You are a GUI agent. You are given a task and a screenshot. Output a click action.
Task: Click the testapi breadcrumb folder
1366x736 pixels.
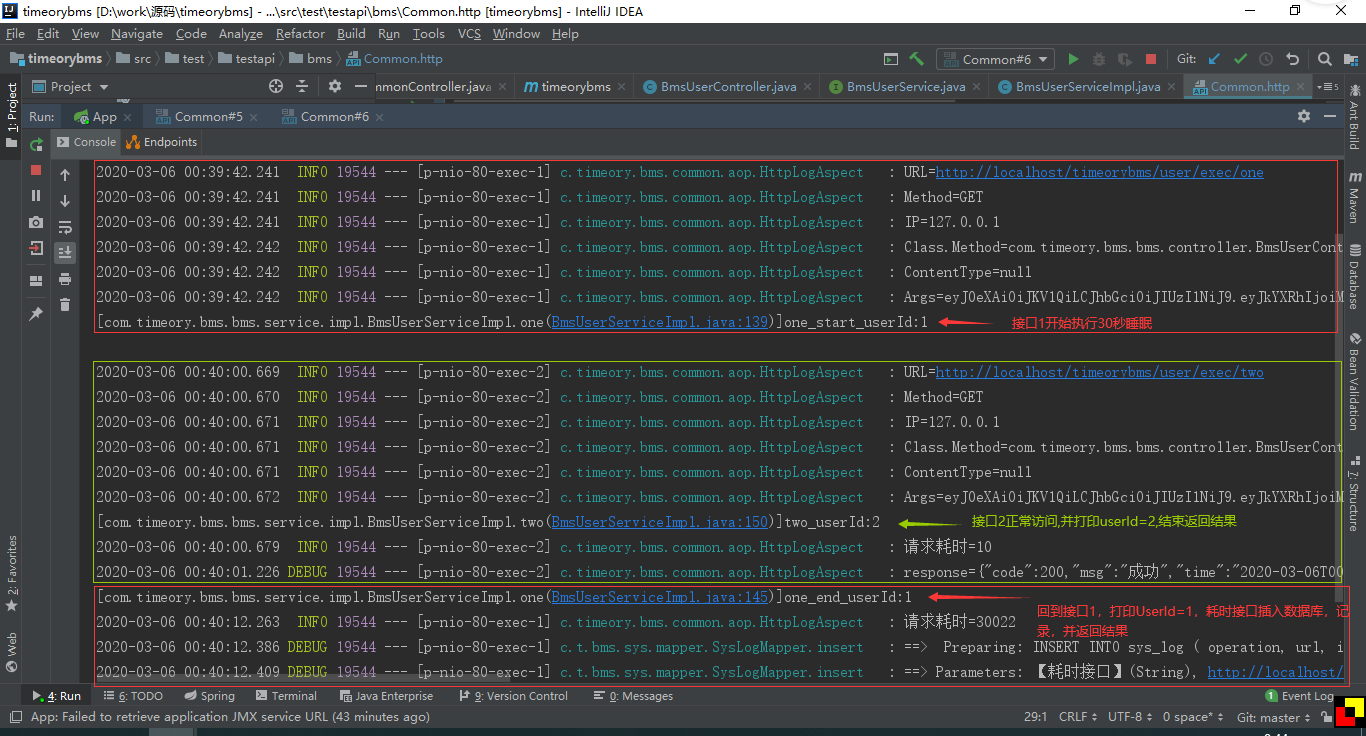click(245, 59)
